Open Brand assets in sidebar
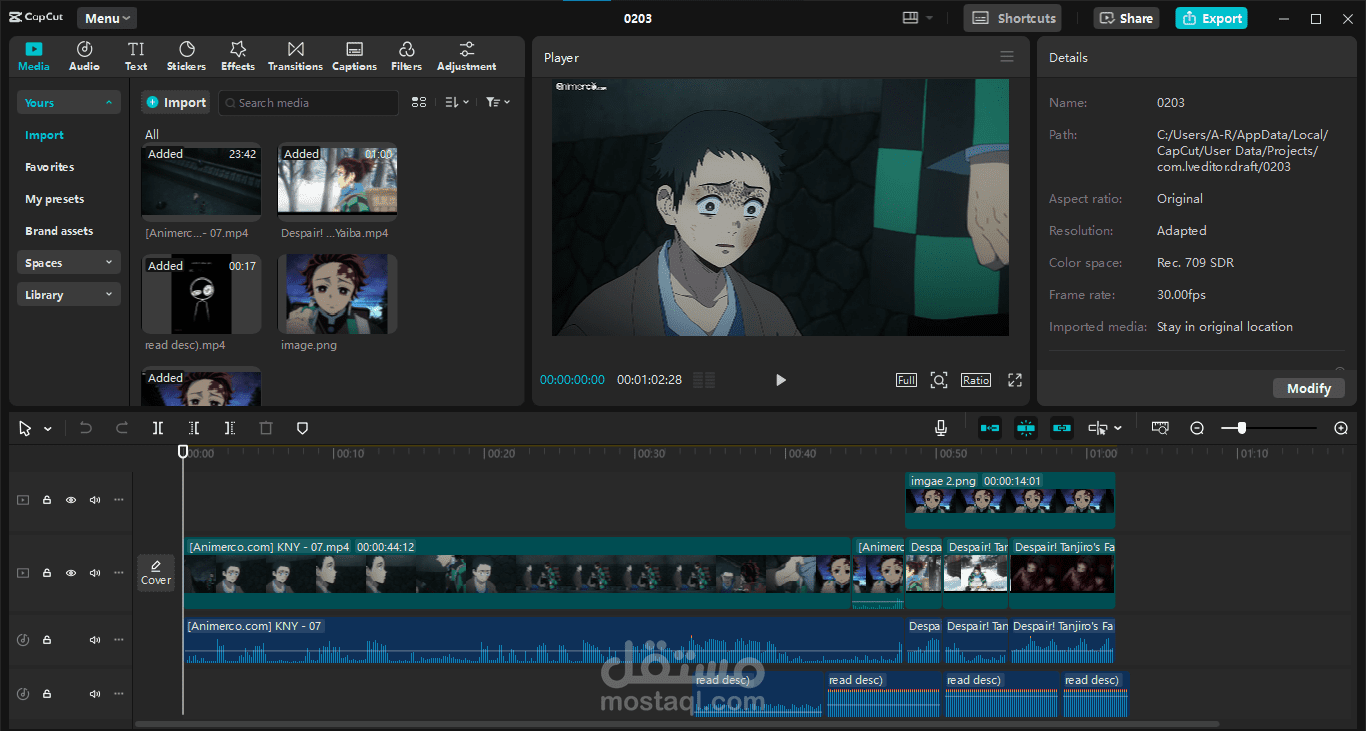 tap(59, 231)
